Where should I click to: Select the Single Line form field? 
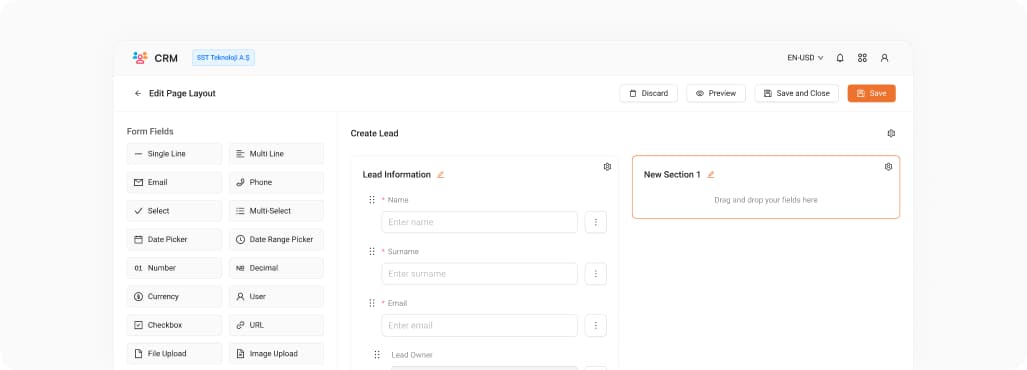(174, 154)
